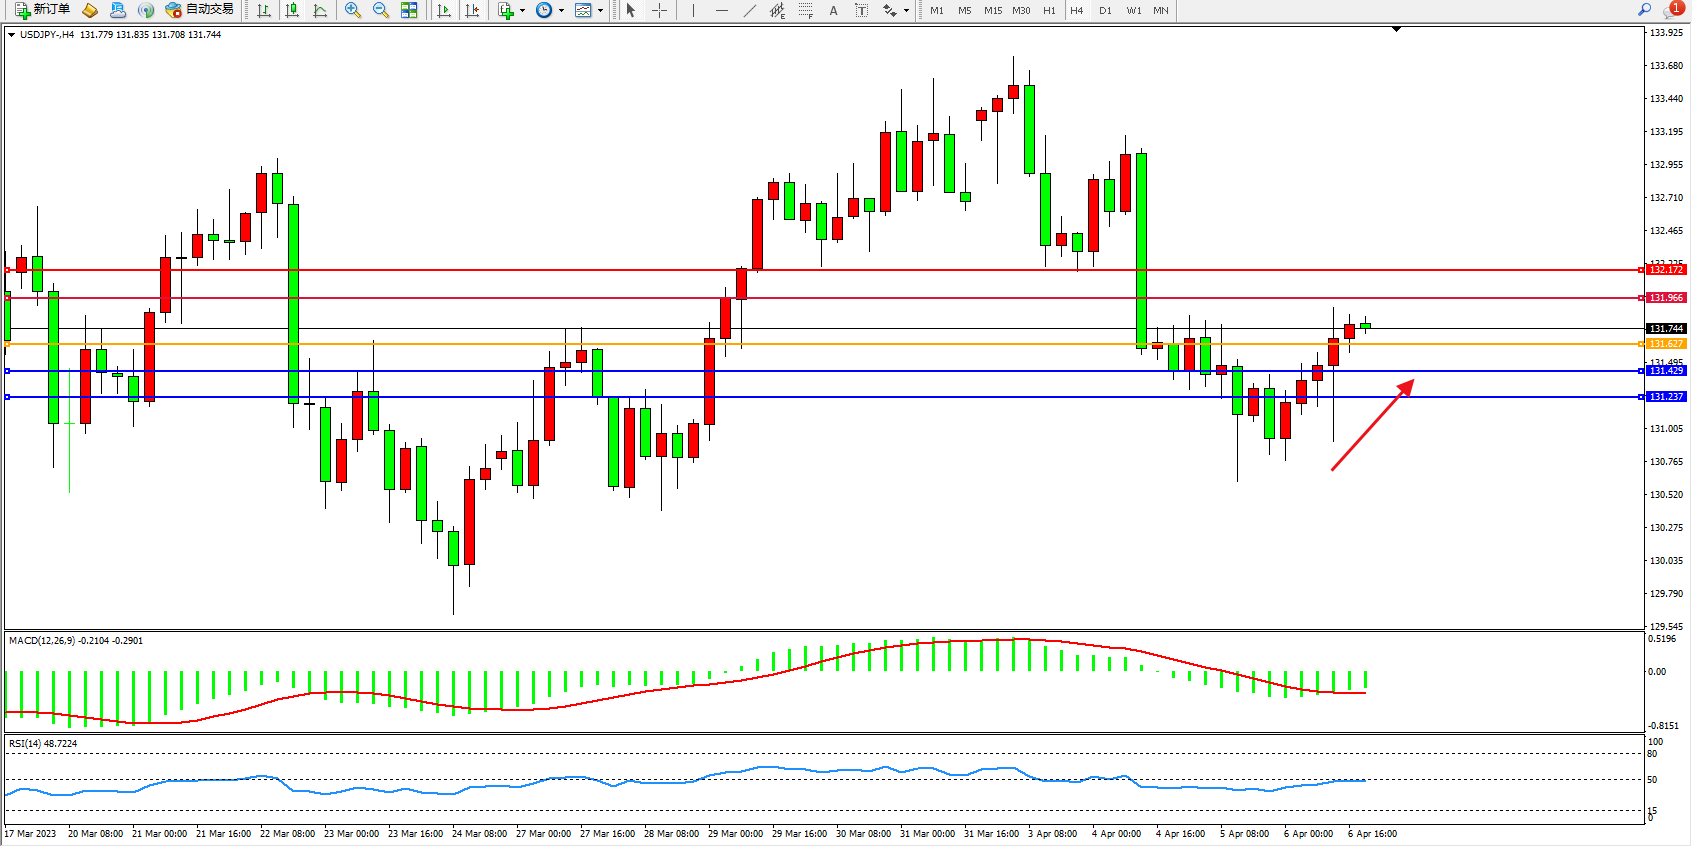Switch to the D1 timeframe

pos(1105,10)
